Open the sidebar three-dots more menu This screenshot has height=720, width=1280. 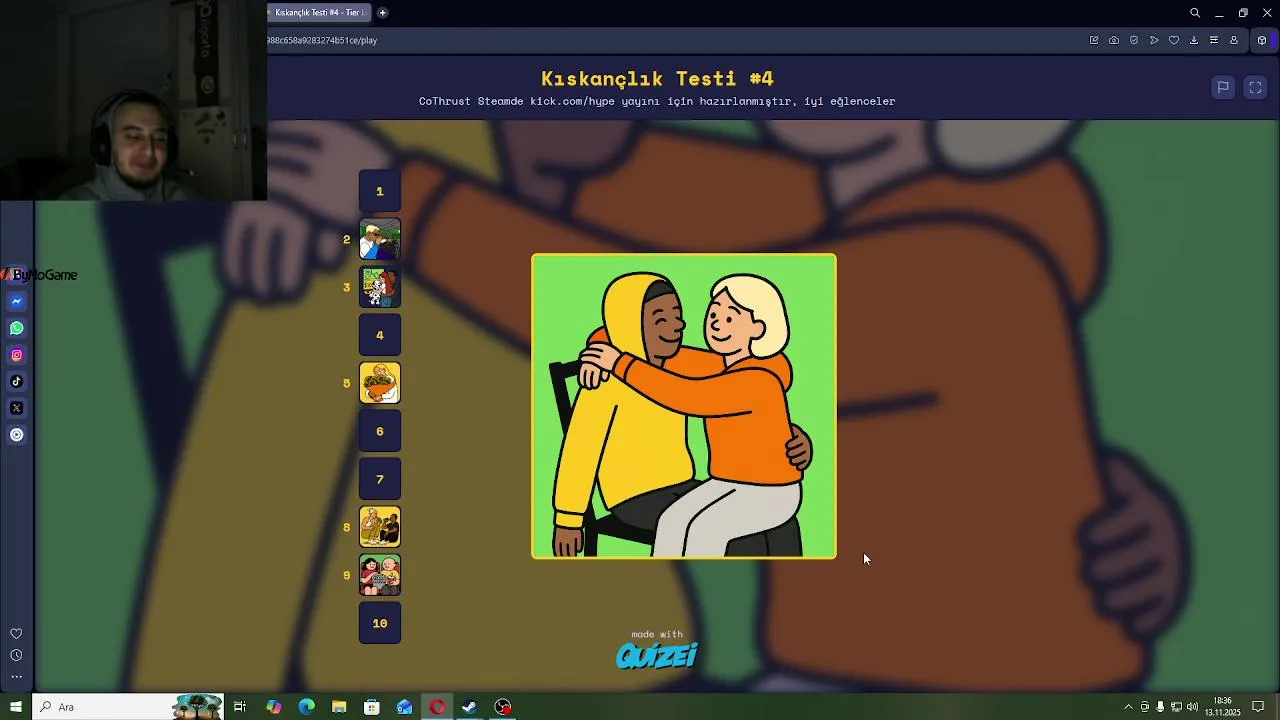coord(16,677)
